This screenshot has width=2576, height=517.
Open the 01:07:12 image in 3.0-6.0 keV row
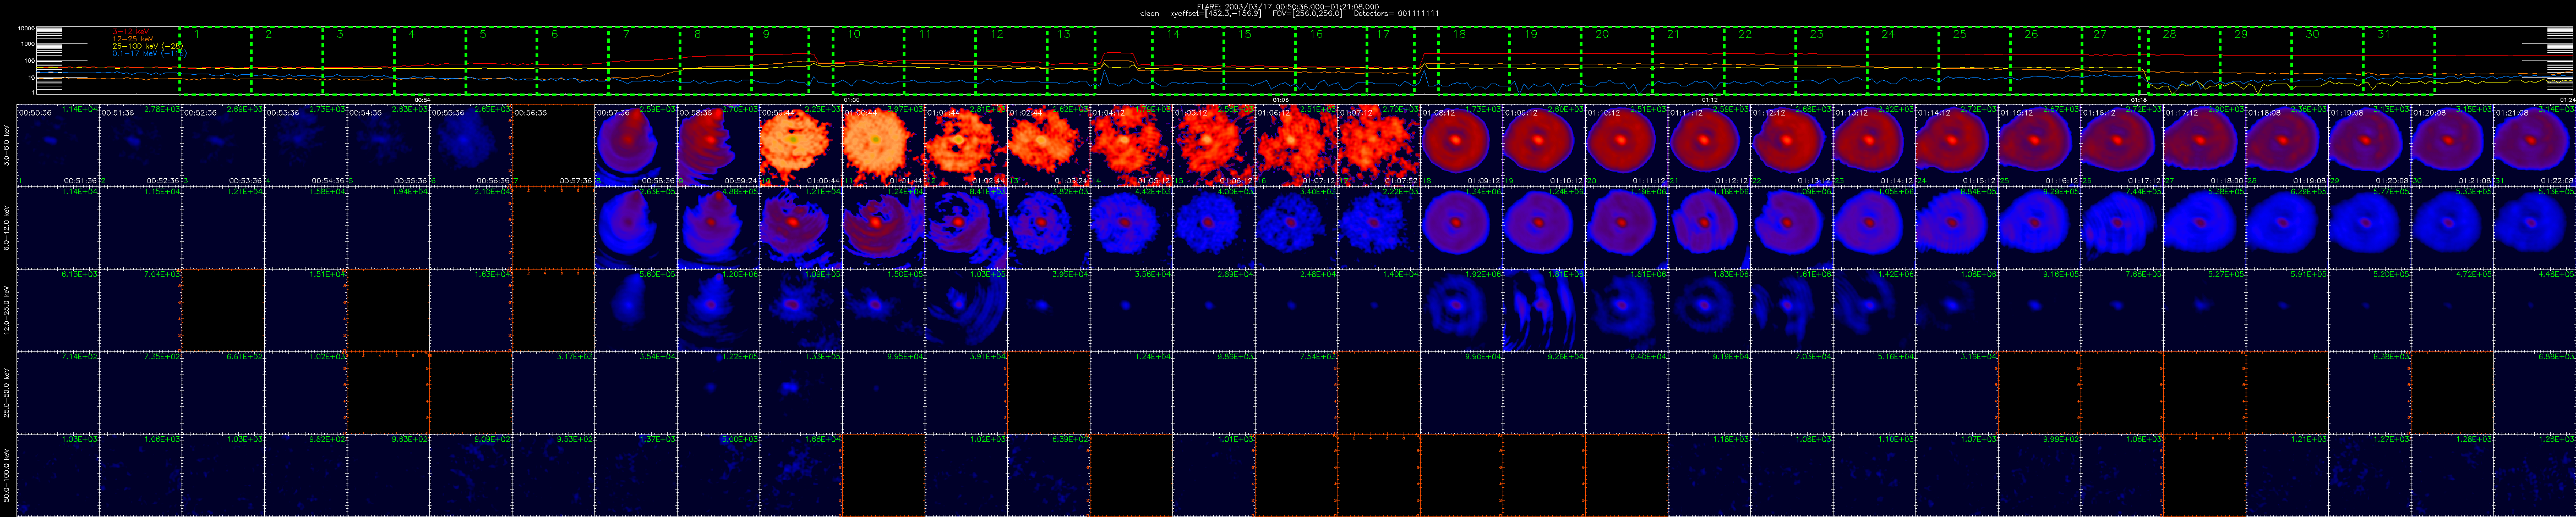(x=1378, y=144)
